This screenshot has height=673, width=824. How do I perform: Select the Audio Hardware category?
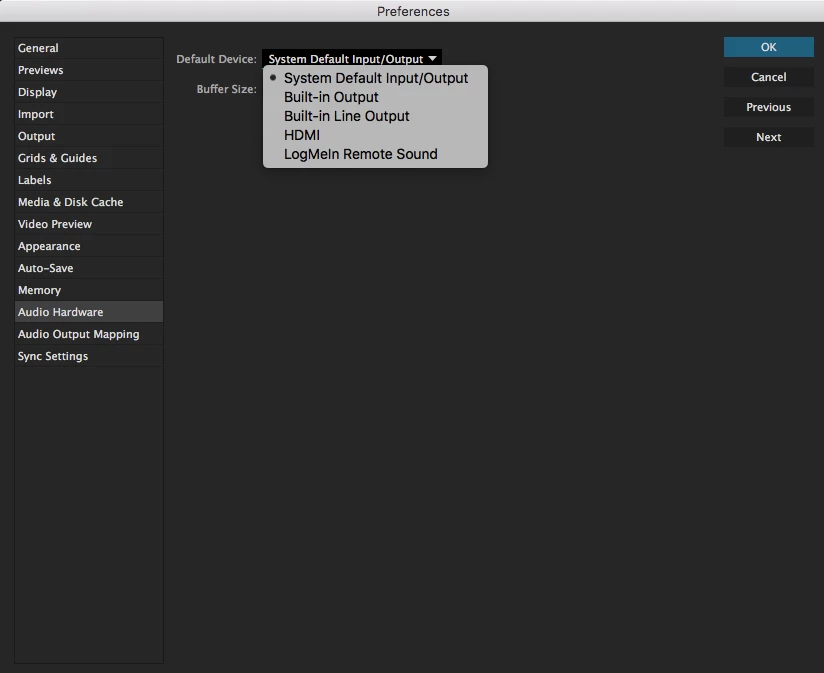(x=89, y=312)
